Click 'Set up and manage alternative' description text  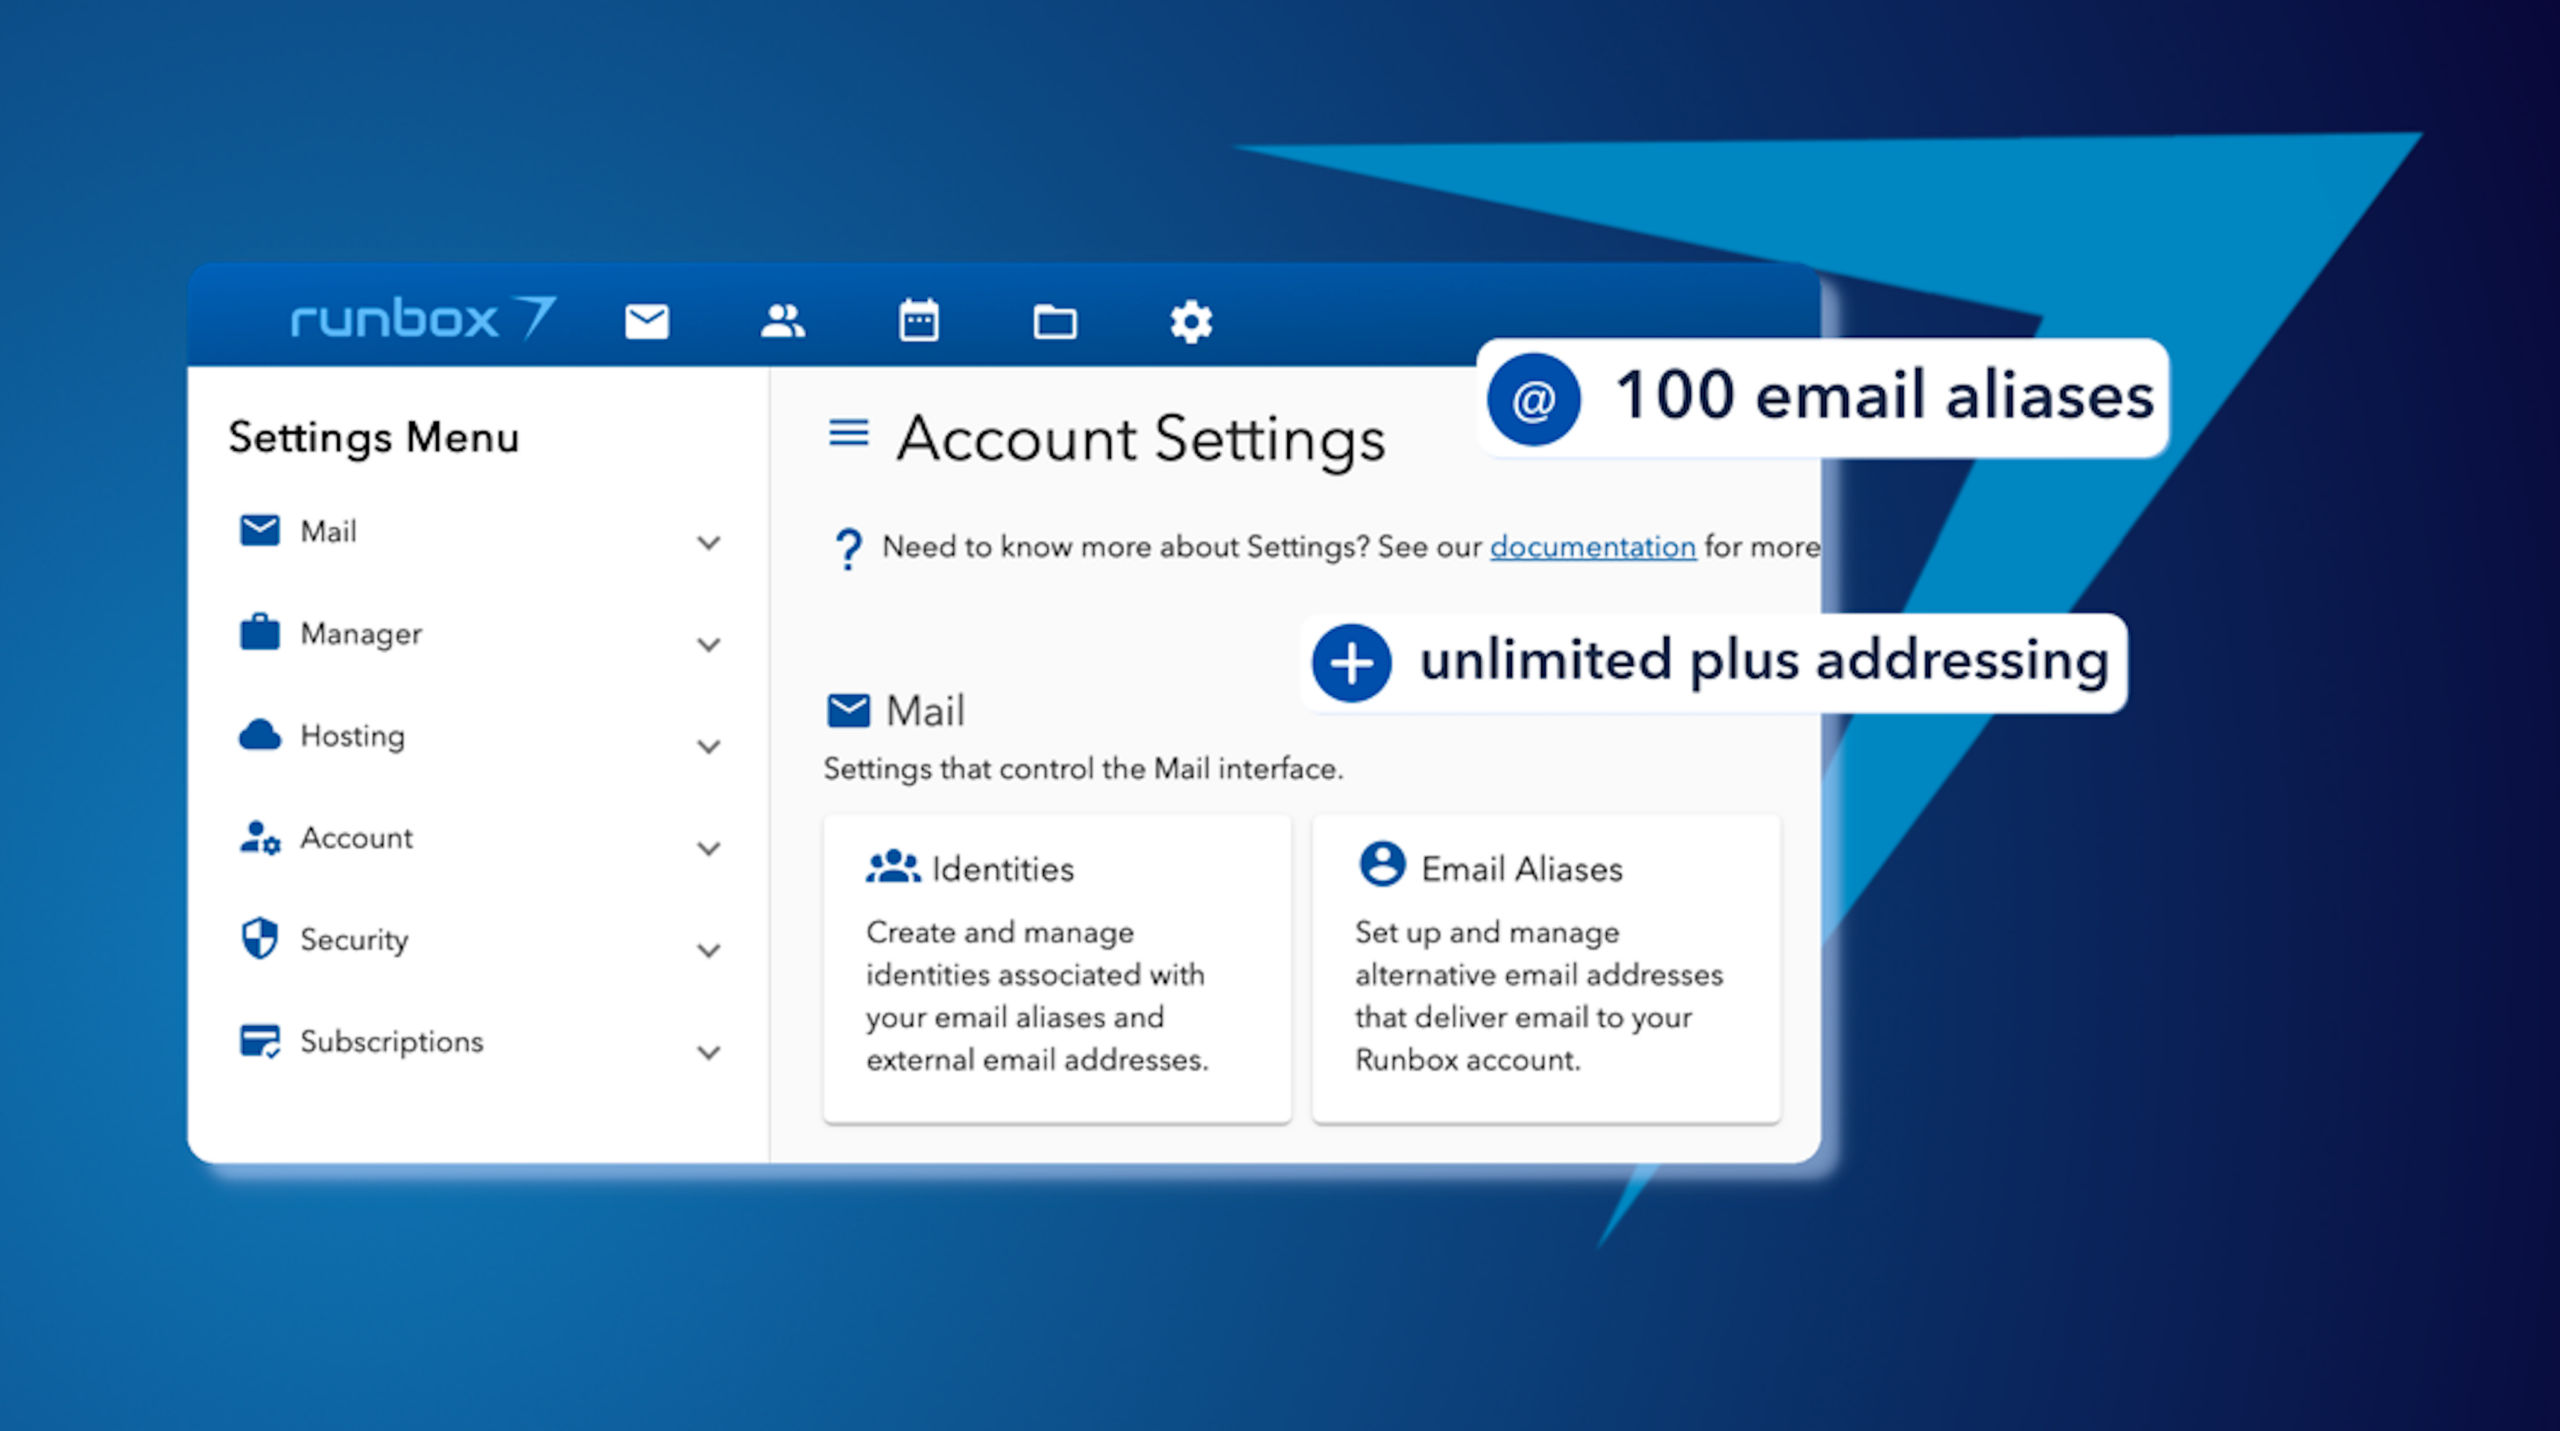click(x=1540, y=996)
